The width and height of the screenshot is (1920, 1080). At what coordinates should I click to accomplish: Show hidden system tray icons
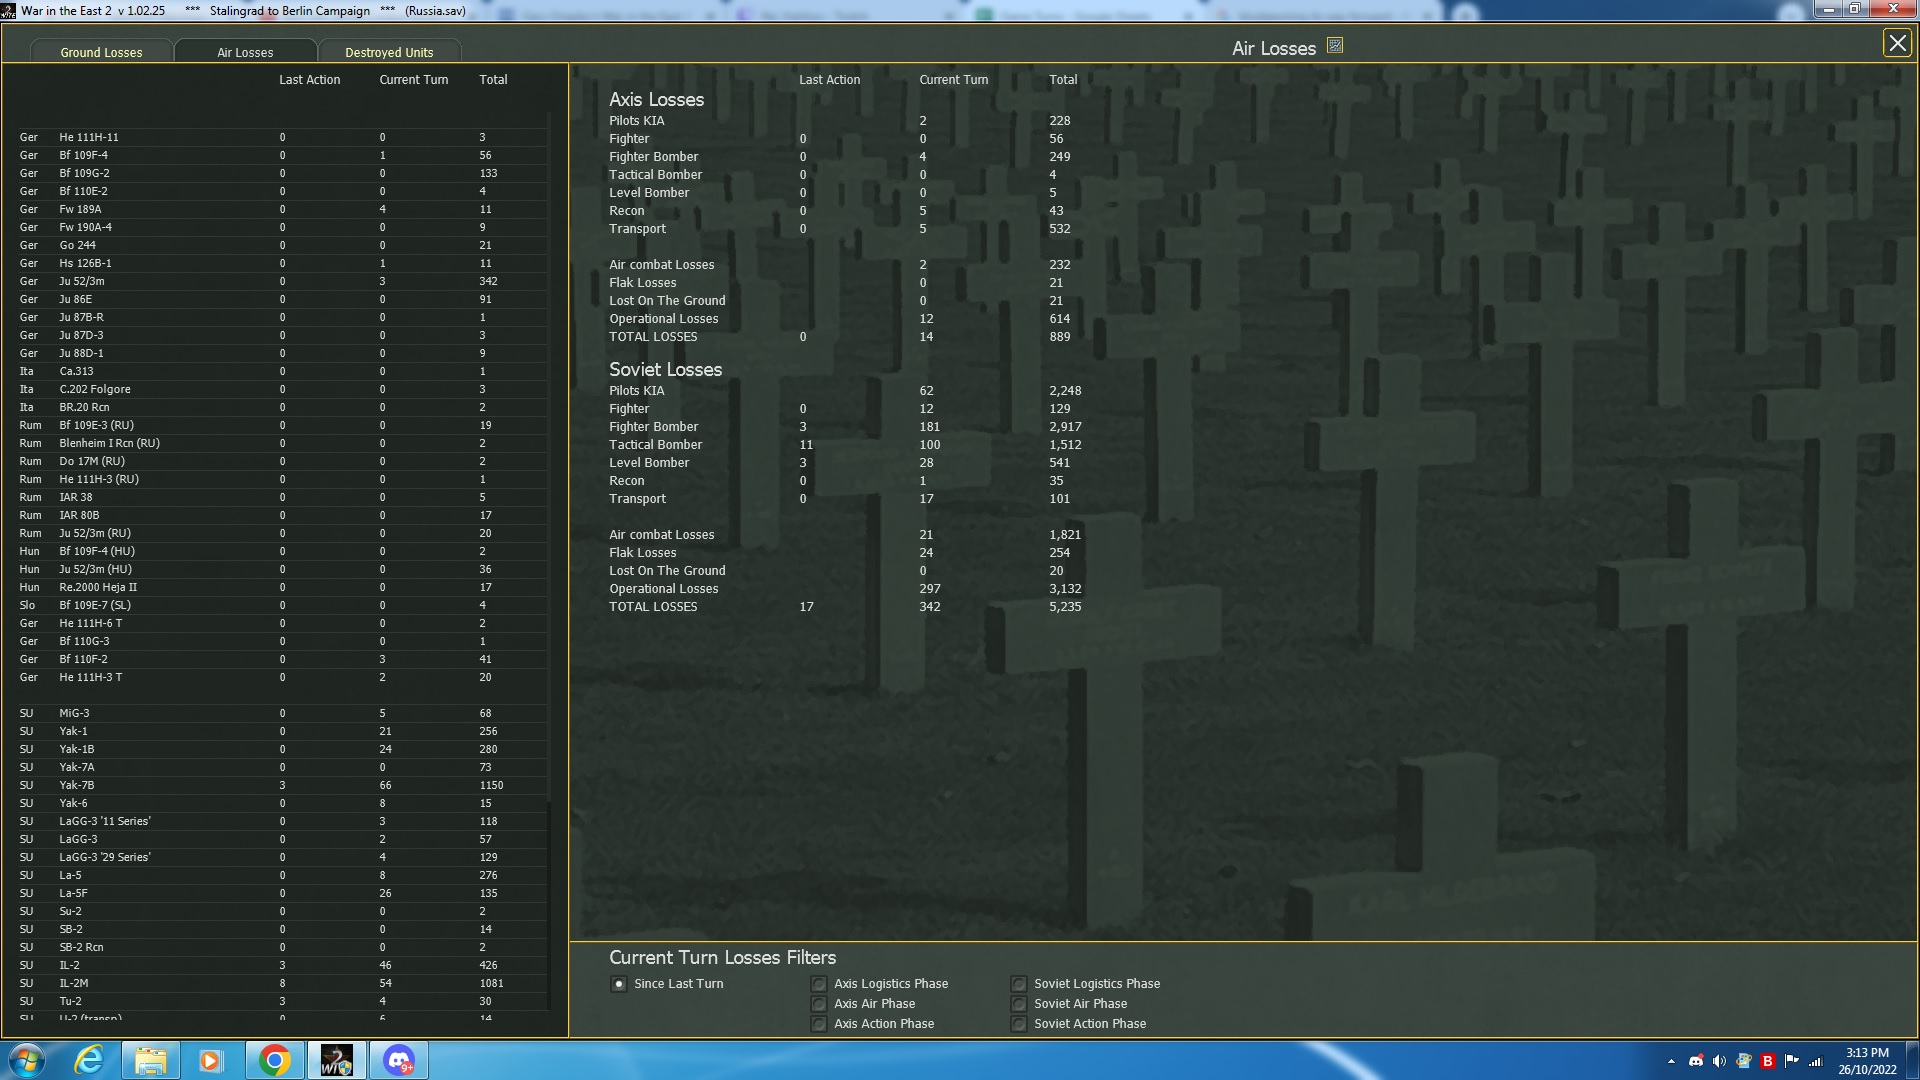pyautogui.click(x=1671, y=1061)
